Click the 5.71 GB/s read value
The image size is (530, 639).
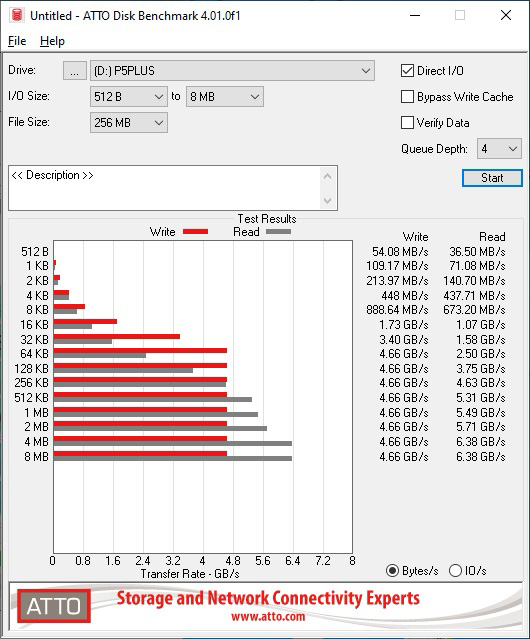coord(481,427)
